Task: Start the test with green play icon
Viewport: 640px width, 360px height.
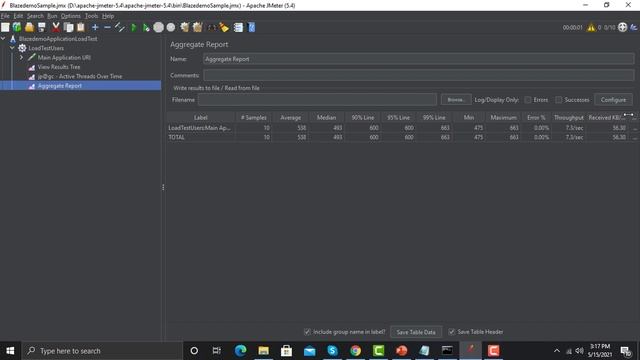Action: tap(133, 27)
